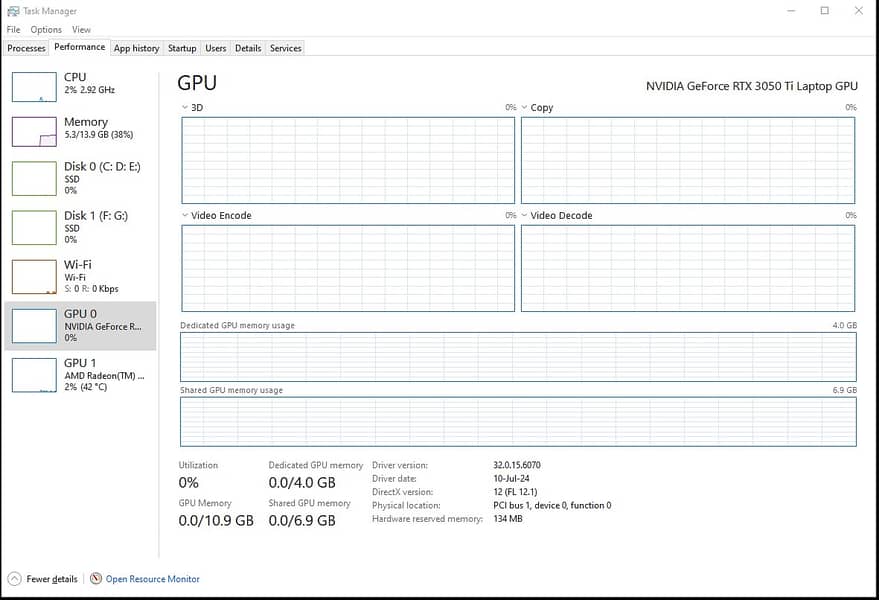Screen dimensions: 879x600
Task: Click the Open Resource Monitor link
Action: point(152,579)
